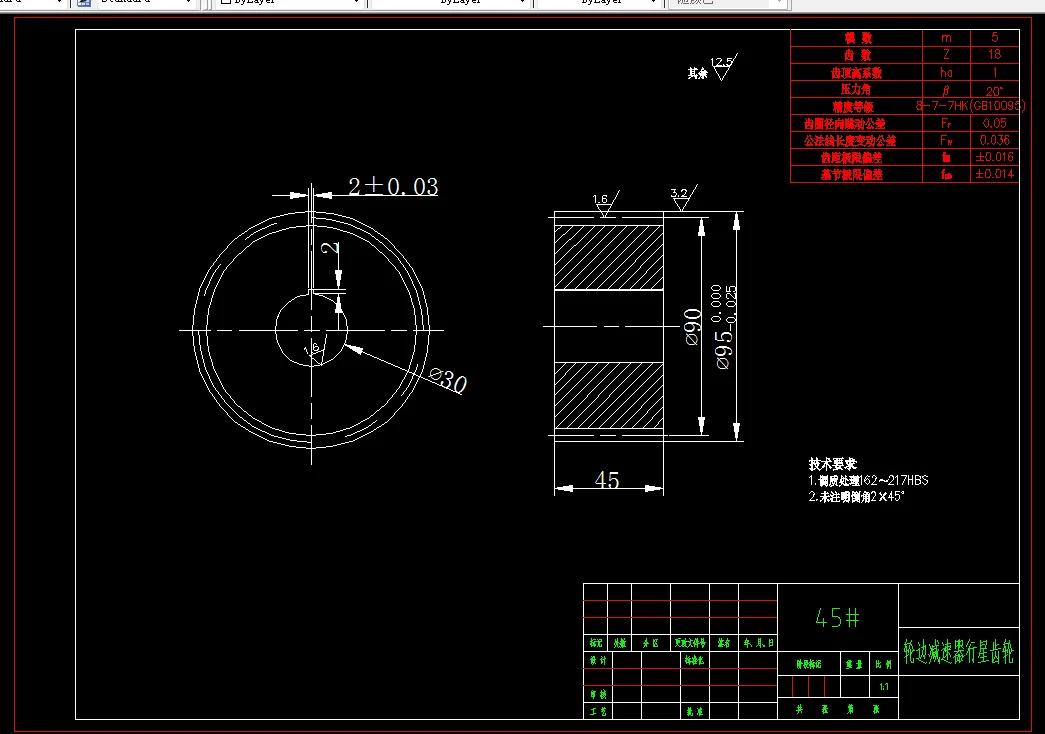Select the 更改文件号 label in title block
The width and height of the screenshot is (1045, 734).
click(x=690, y=643)
